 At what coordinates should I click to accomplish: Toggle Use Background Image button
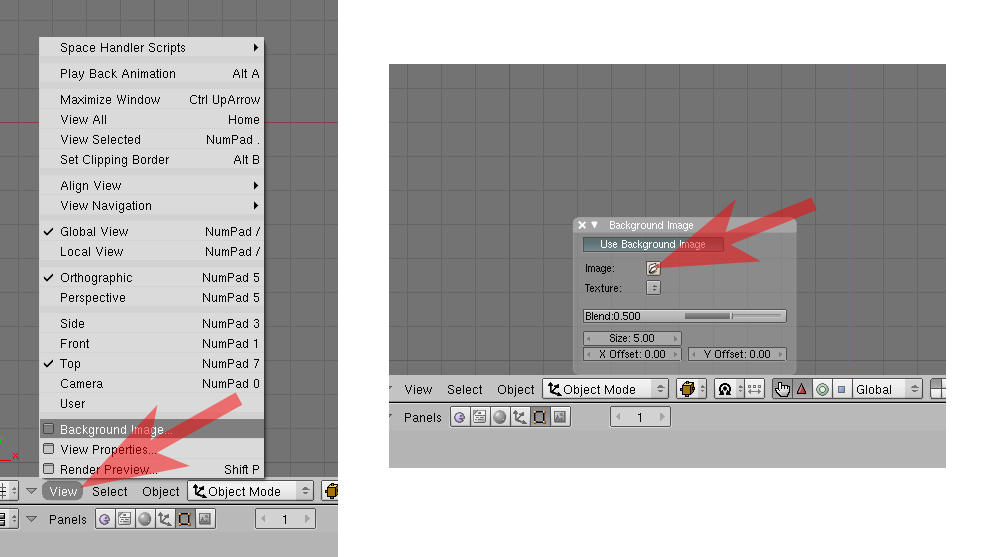652,244
